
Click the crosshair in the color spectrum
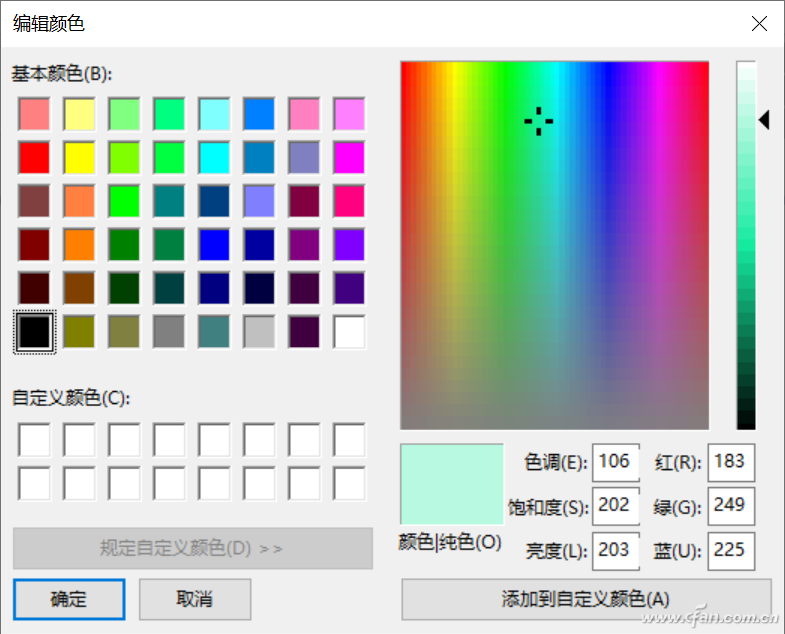pyautogui.click(x=539, y=121)
